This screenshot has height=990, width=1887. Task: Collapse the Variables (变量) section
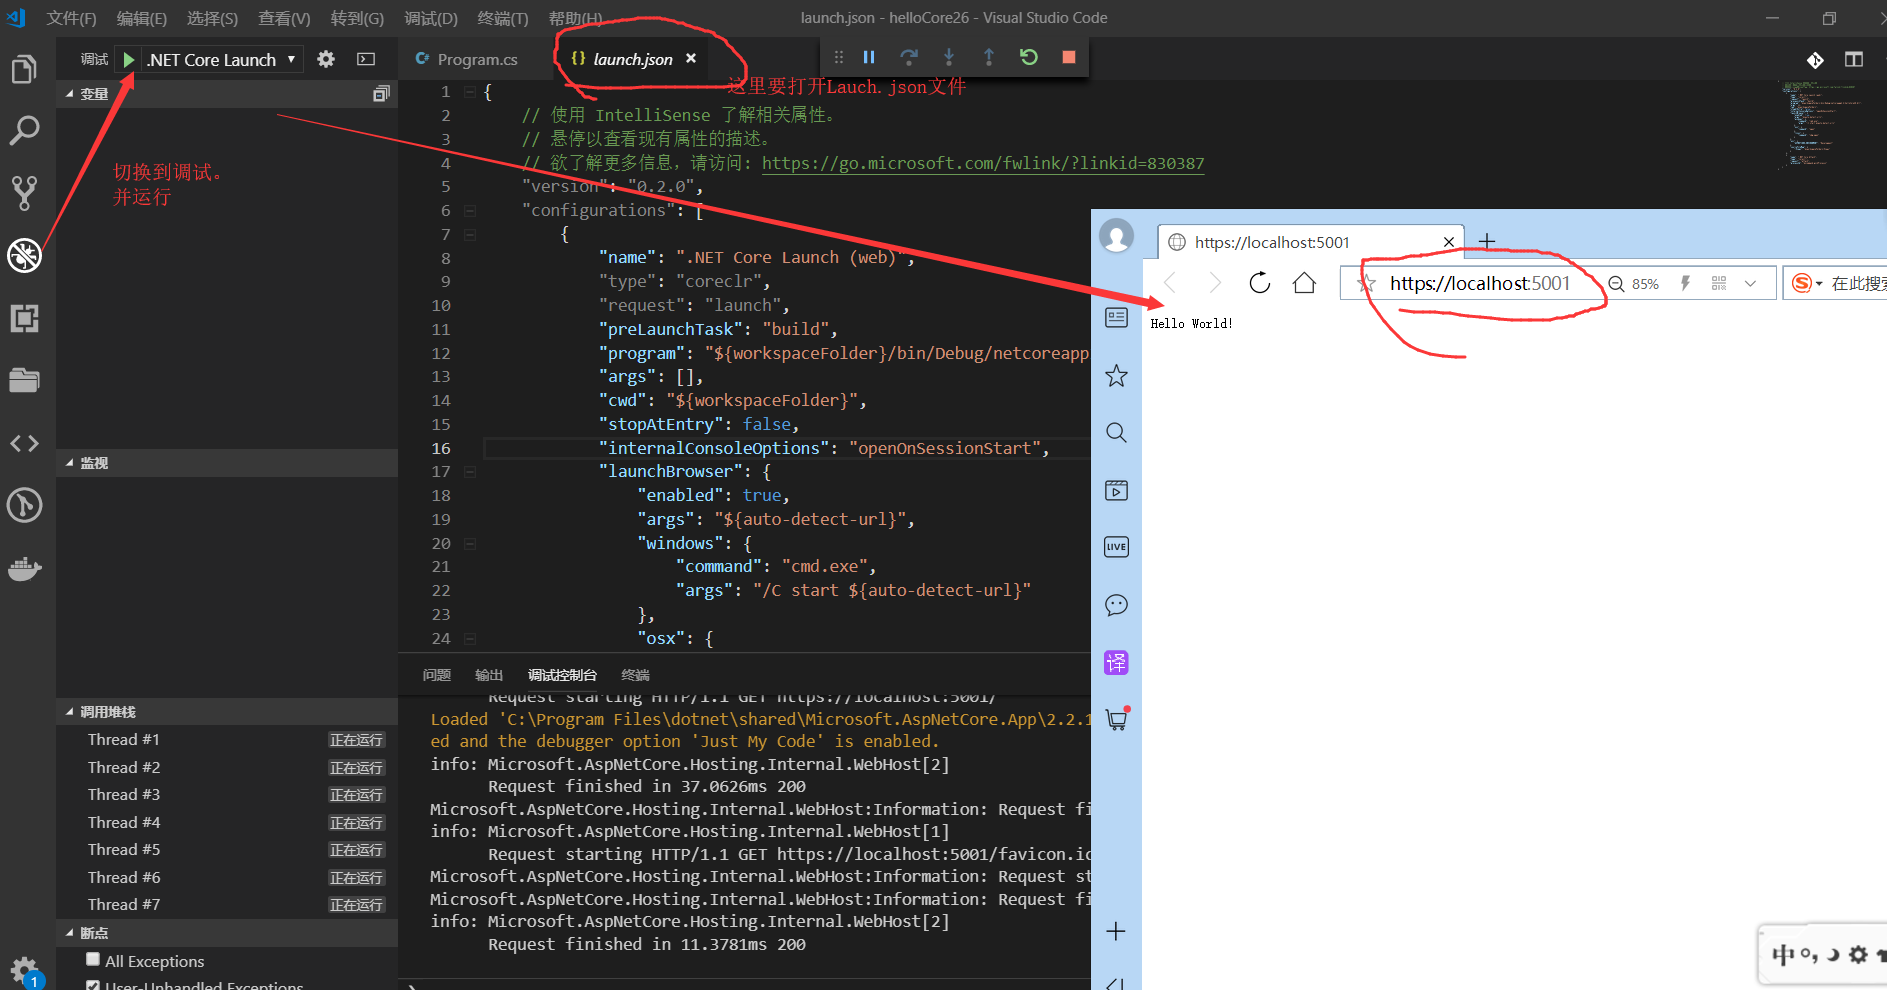pos(226,94)
